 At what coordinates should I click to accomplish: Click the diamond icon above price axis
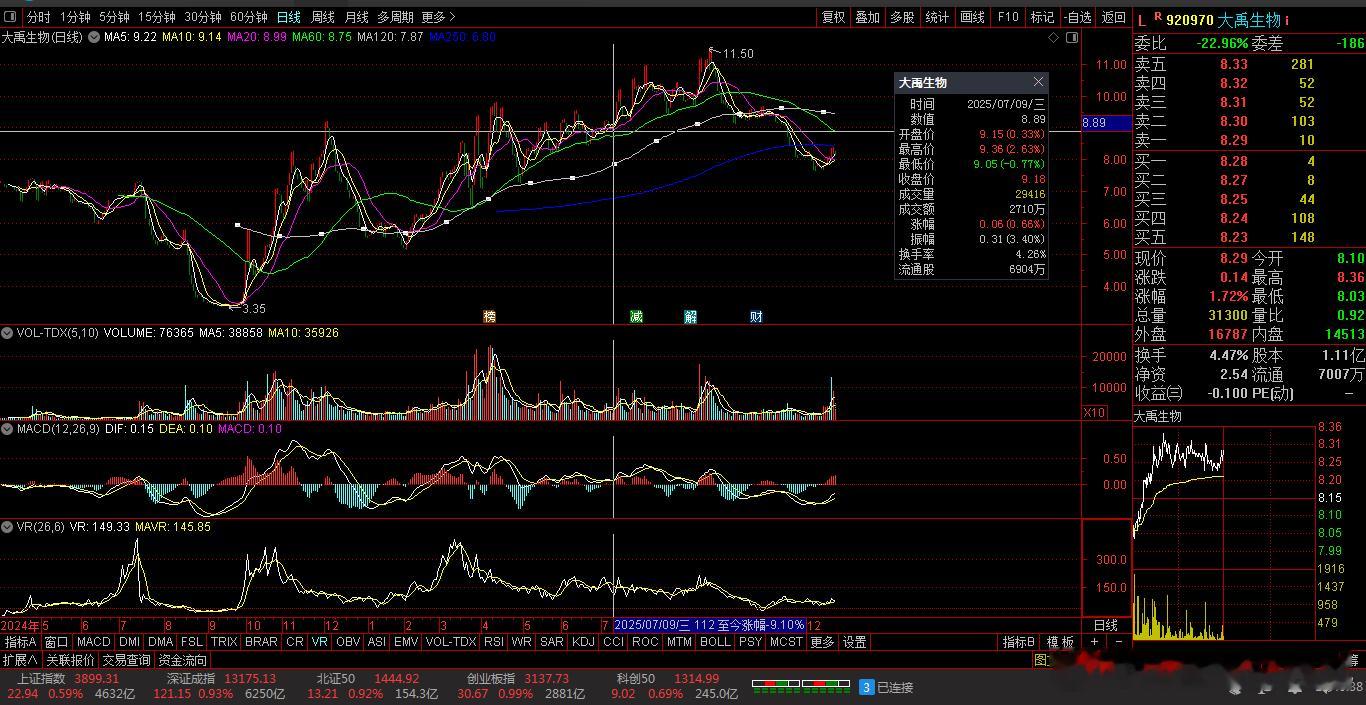pos(1053,38)
